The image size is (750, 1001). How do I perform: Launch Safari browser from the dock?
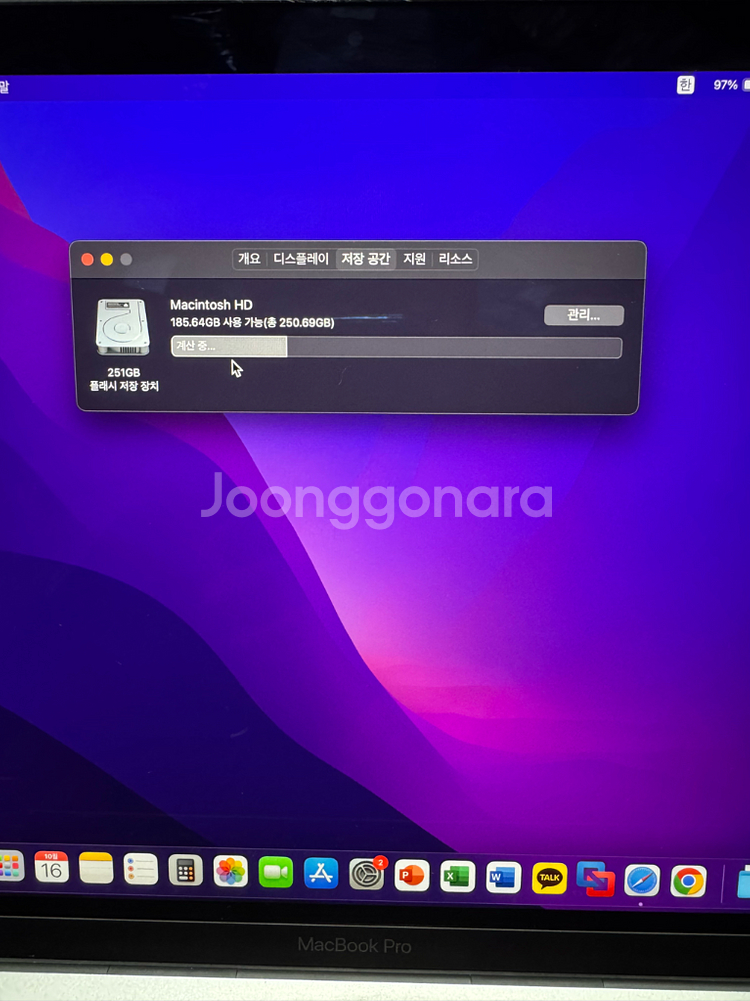pos(642,881)
